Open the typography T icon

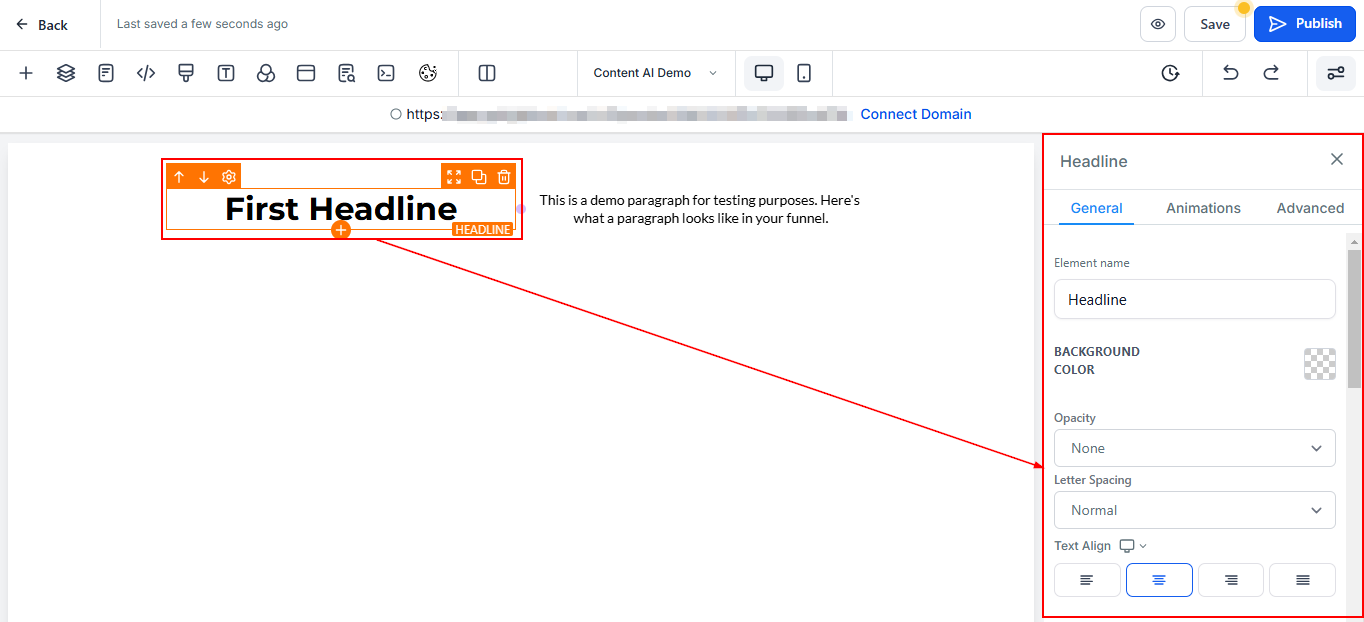click(226, 73)
